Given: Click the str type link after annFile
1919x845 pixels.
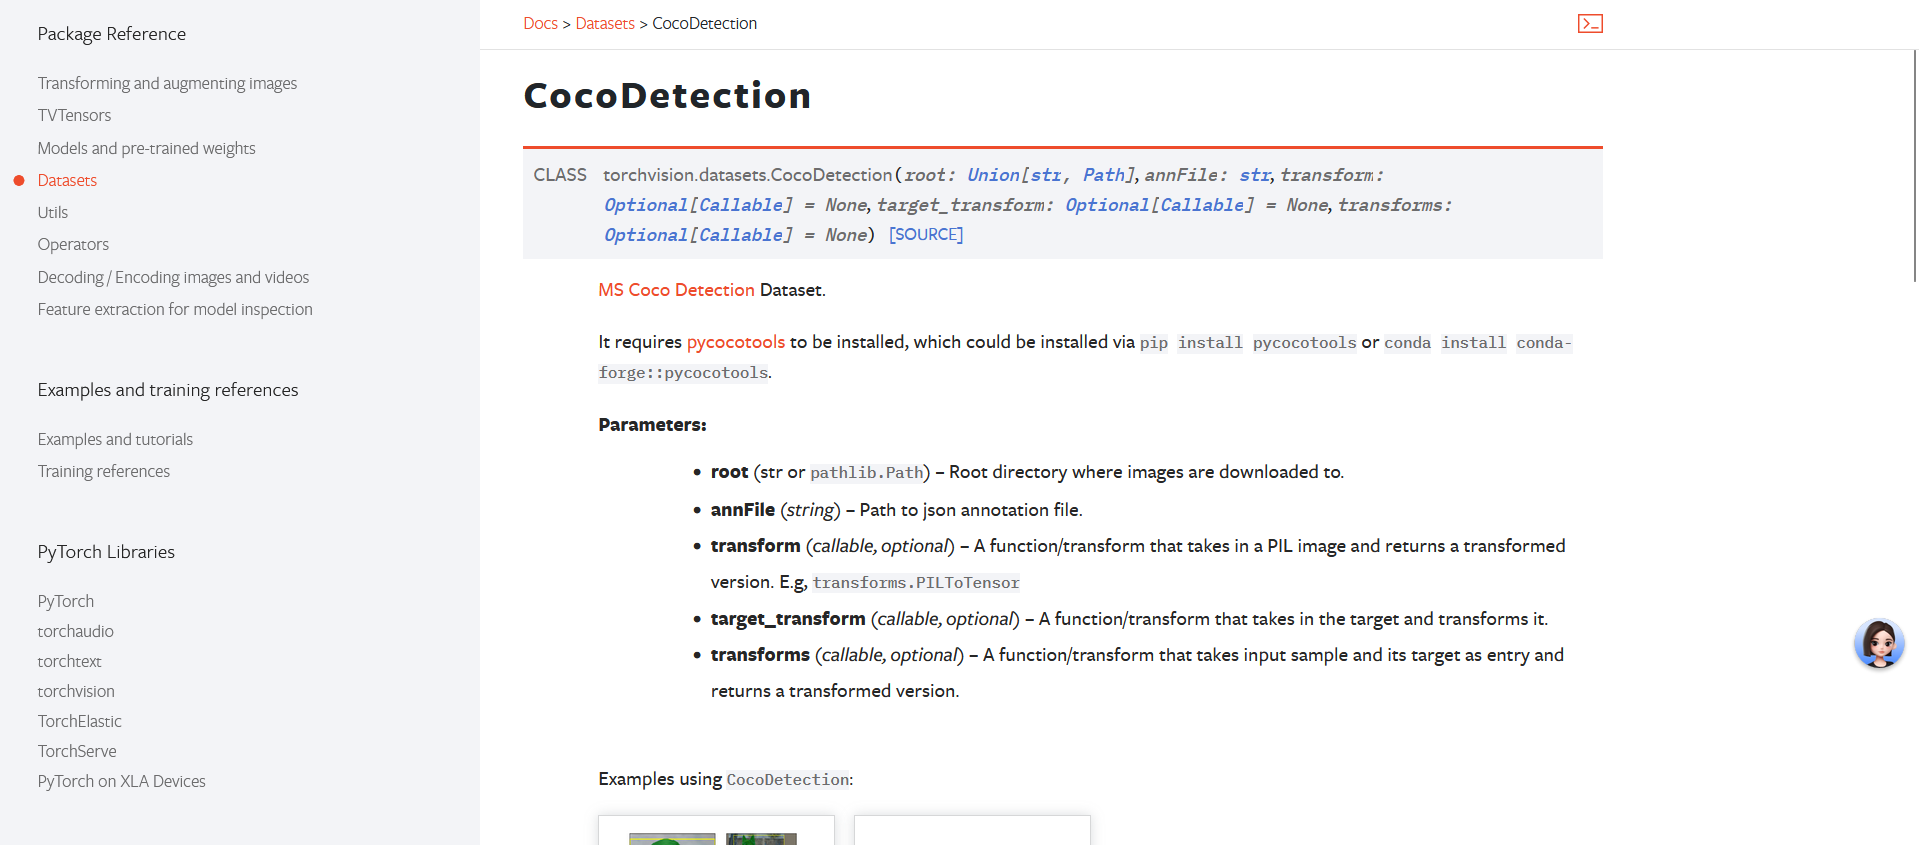Looking at the screenshot, I should tap(1254, 175).
